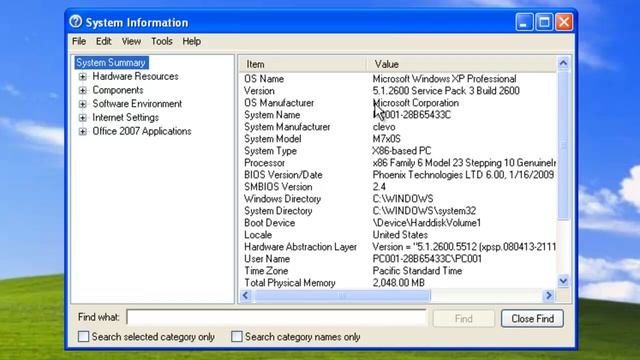The height and width of the screenshot is (360, 640).
Task: Click the value United States
Action: pyautogui.click(x=400, y=235)
